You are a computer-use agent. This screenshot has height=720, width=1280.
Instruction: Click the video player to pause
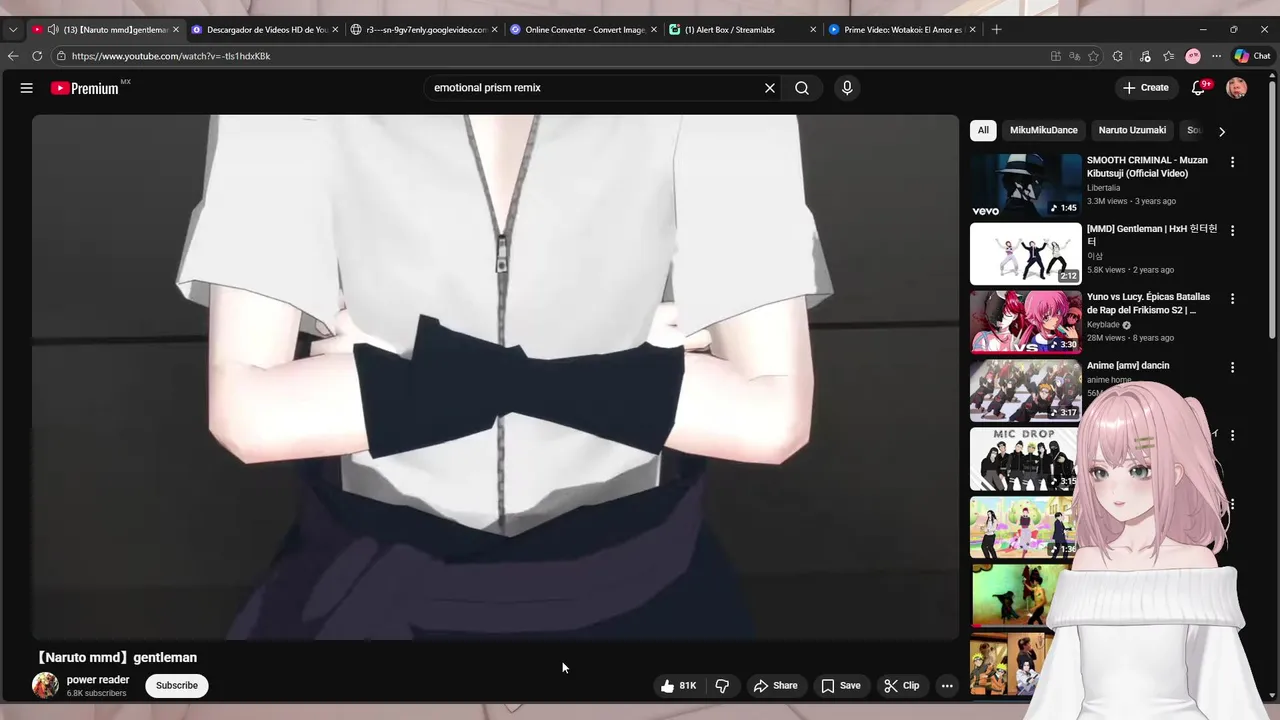(495, 377)
